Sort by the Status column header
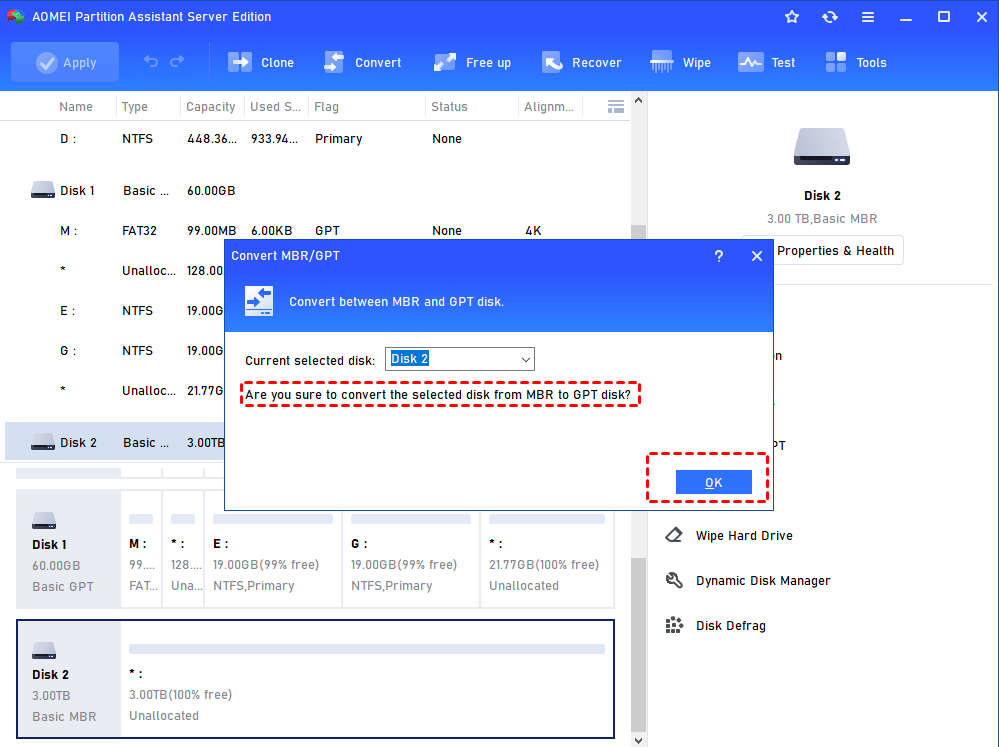 tap(449, 106)
